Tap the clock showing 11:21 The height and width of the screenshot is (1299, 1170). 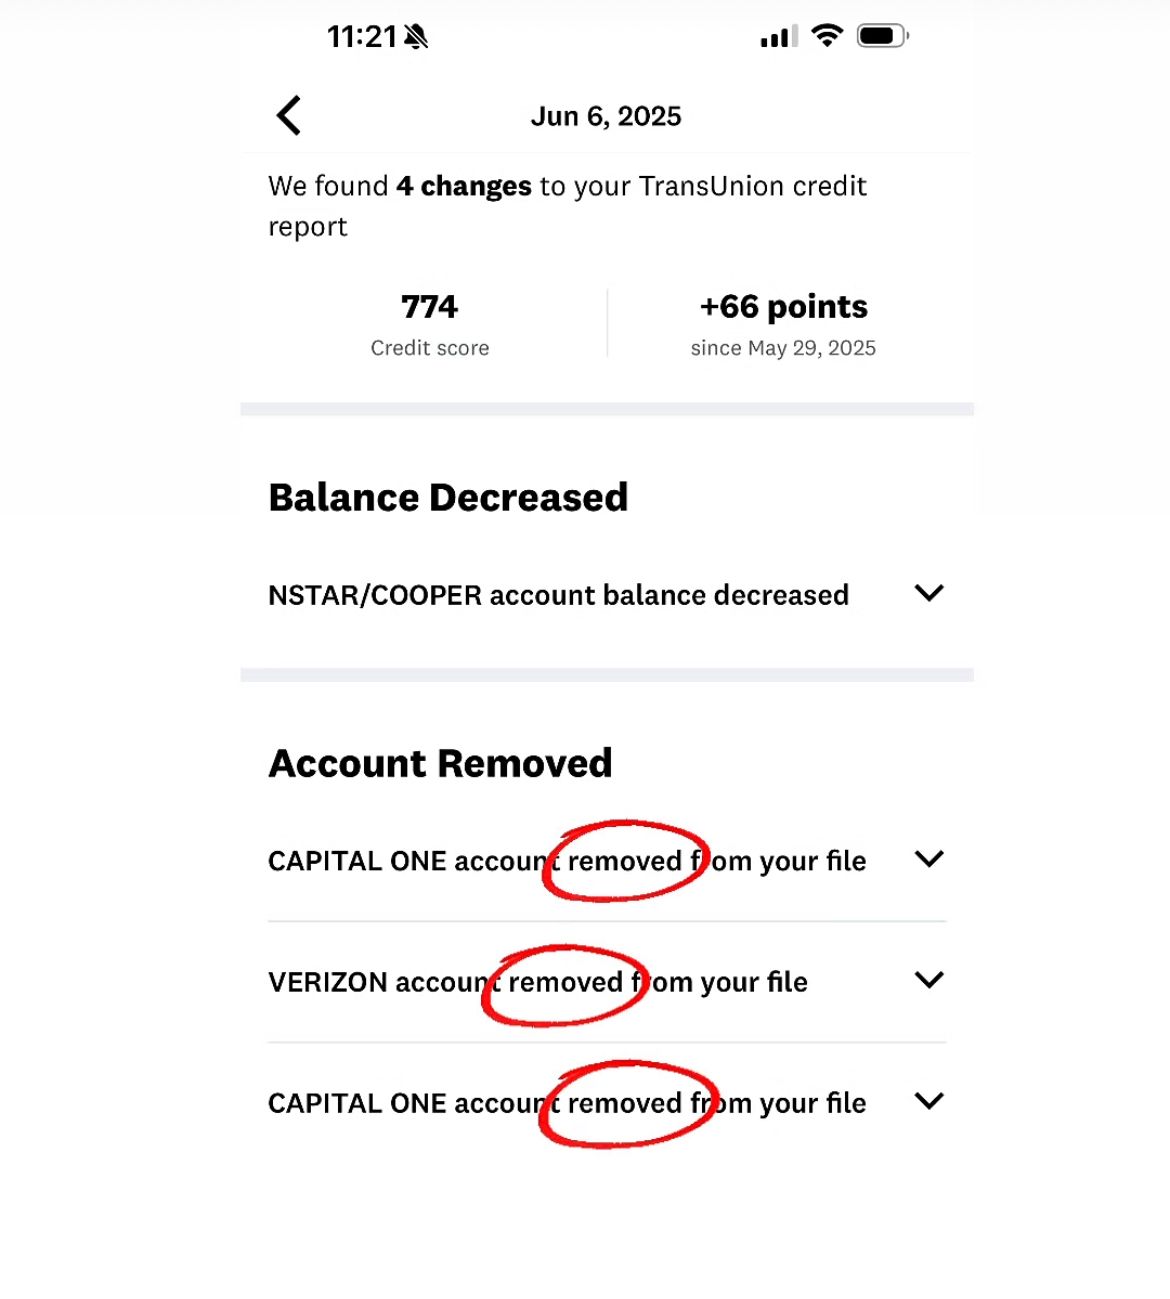(x=362, y=36)
